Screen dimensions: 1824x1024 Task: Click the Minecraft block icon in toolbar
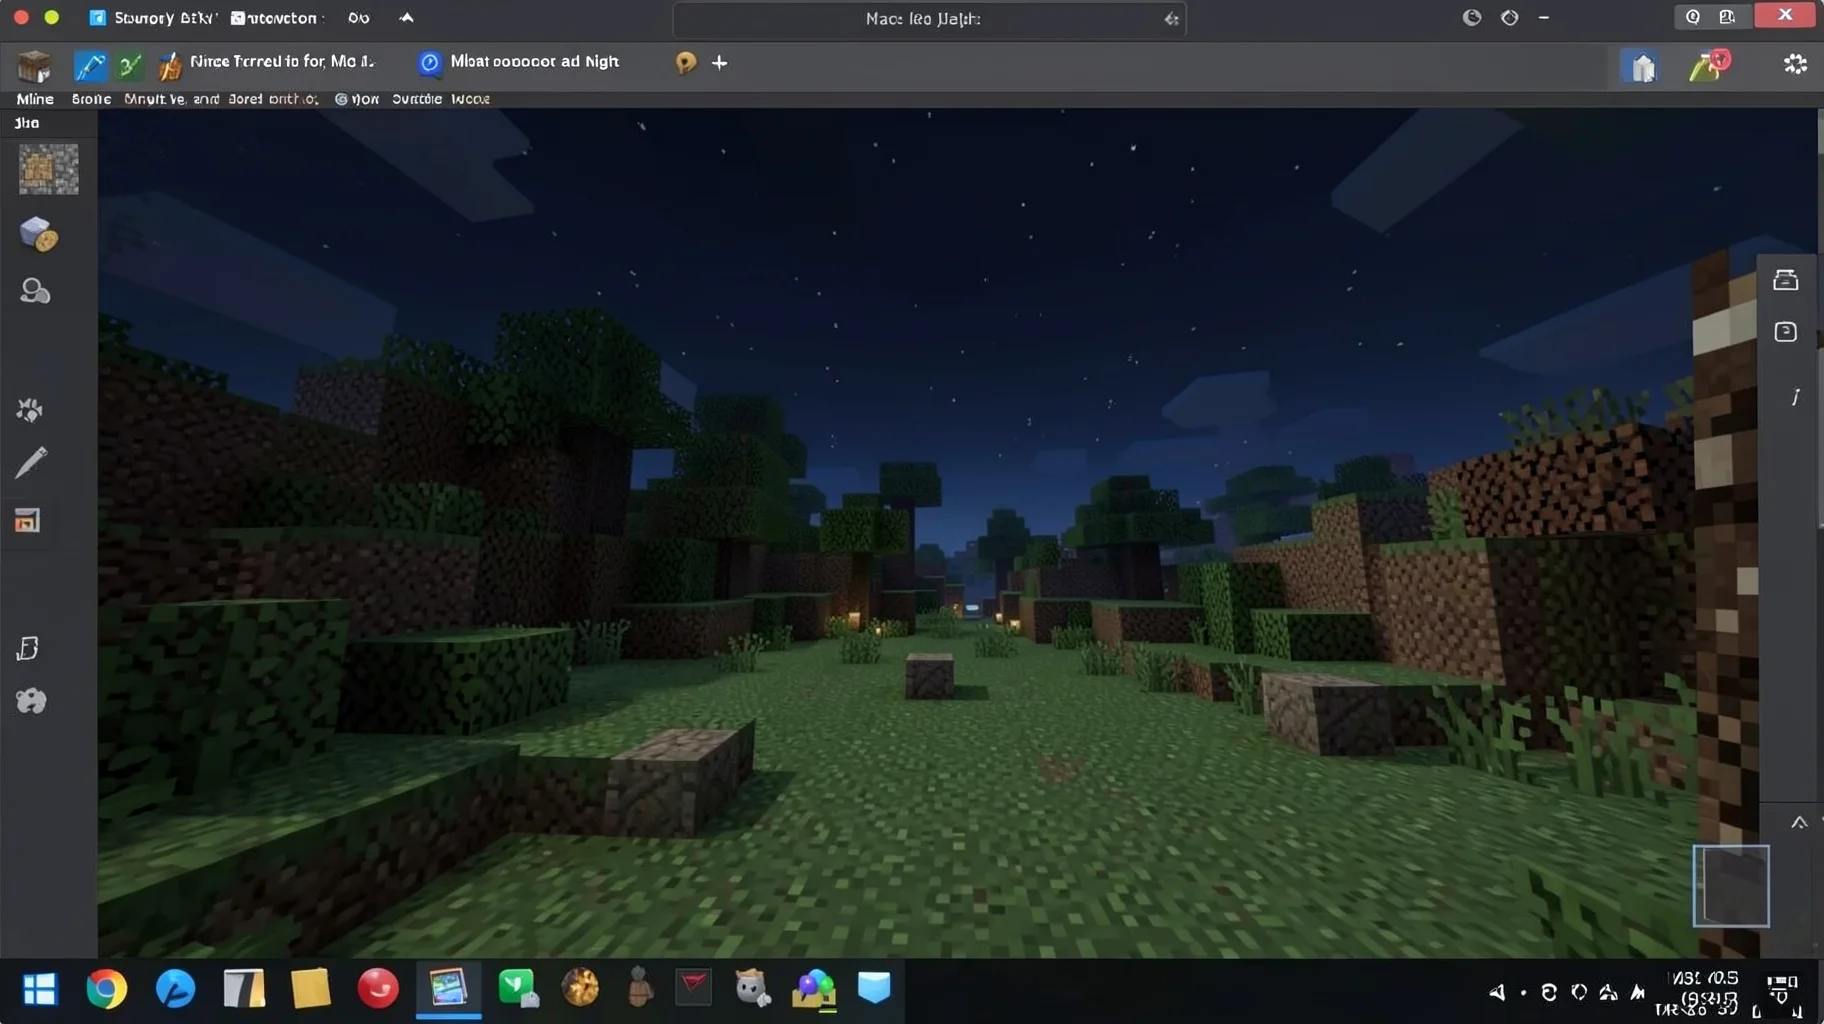point(34,66)
